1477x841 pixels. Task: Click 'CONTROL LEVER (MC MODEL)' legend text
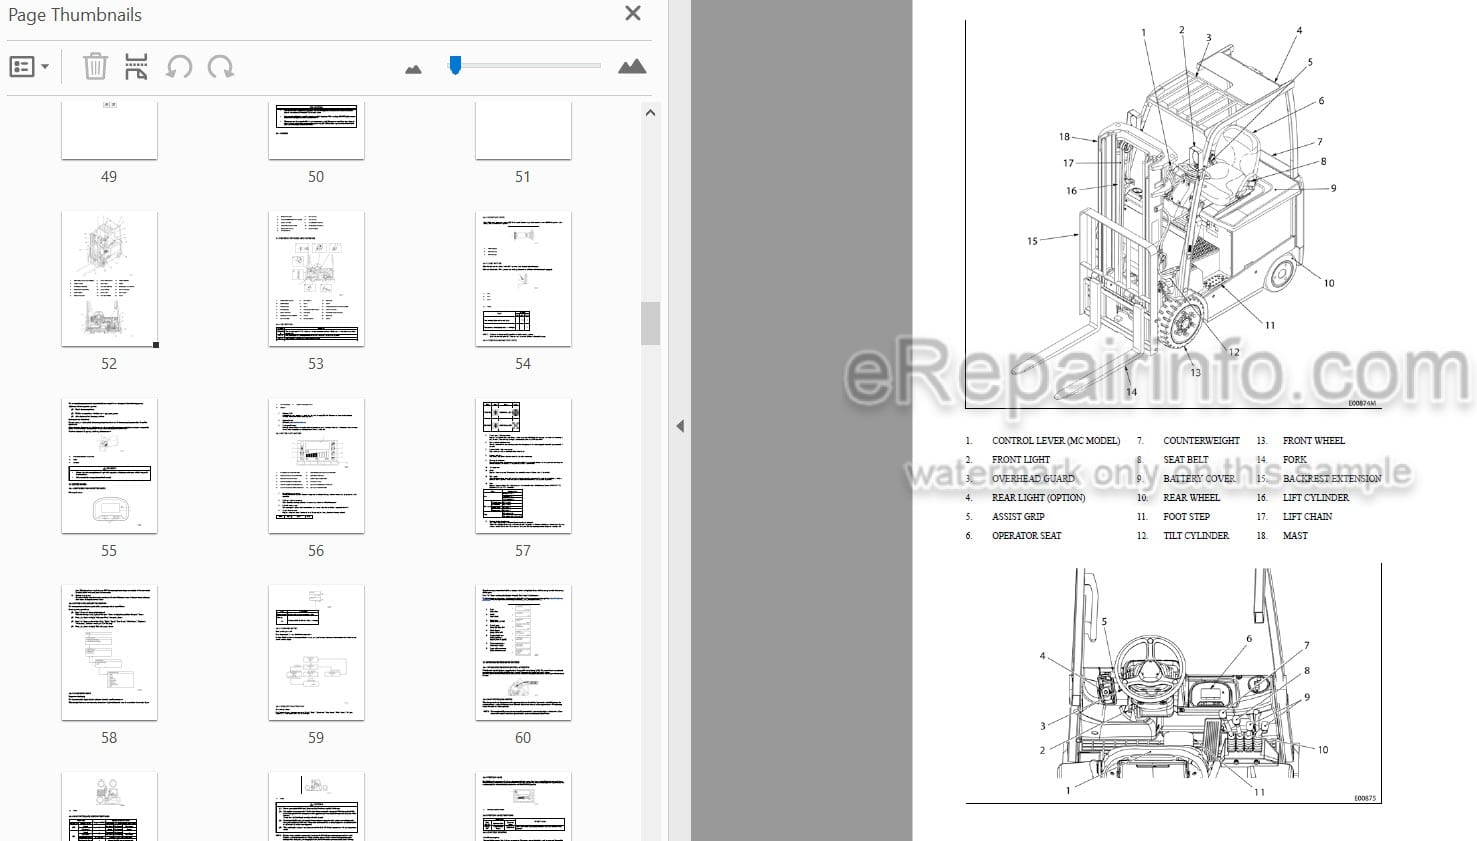1055,441
